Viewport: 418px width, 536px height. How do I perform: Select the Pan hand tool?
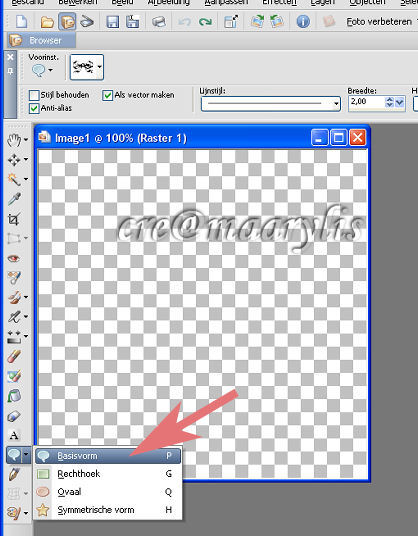(x=14, y=140)
